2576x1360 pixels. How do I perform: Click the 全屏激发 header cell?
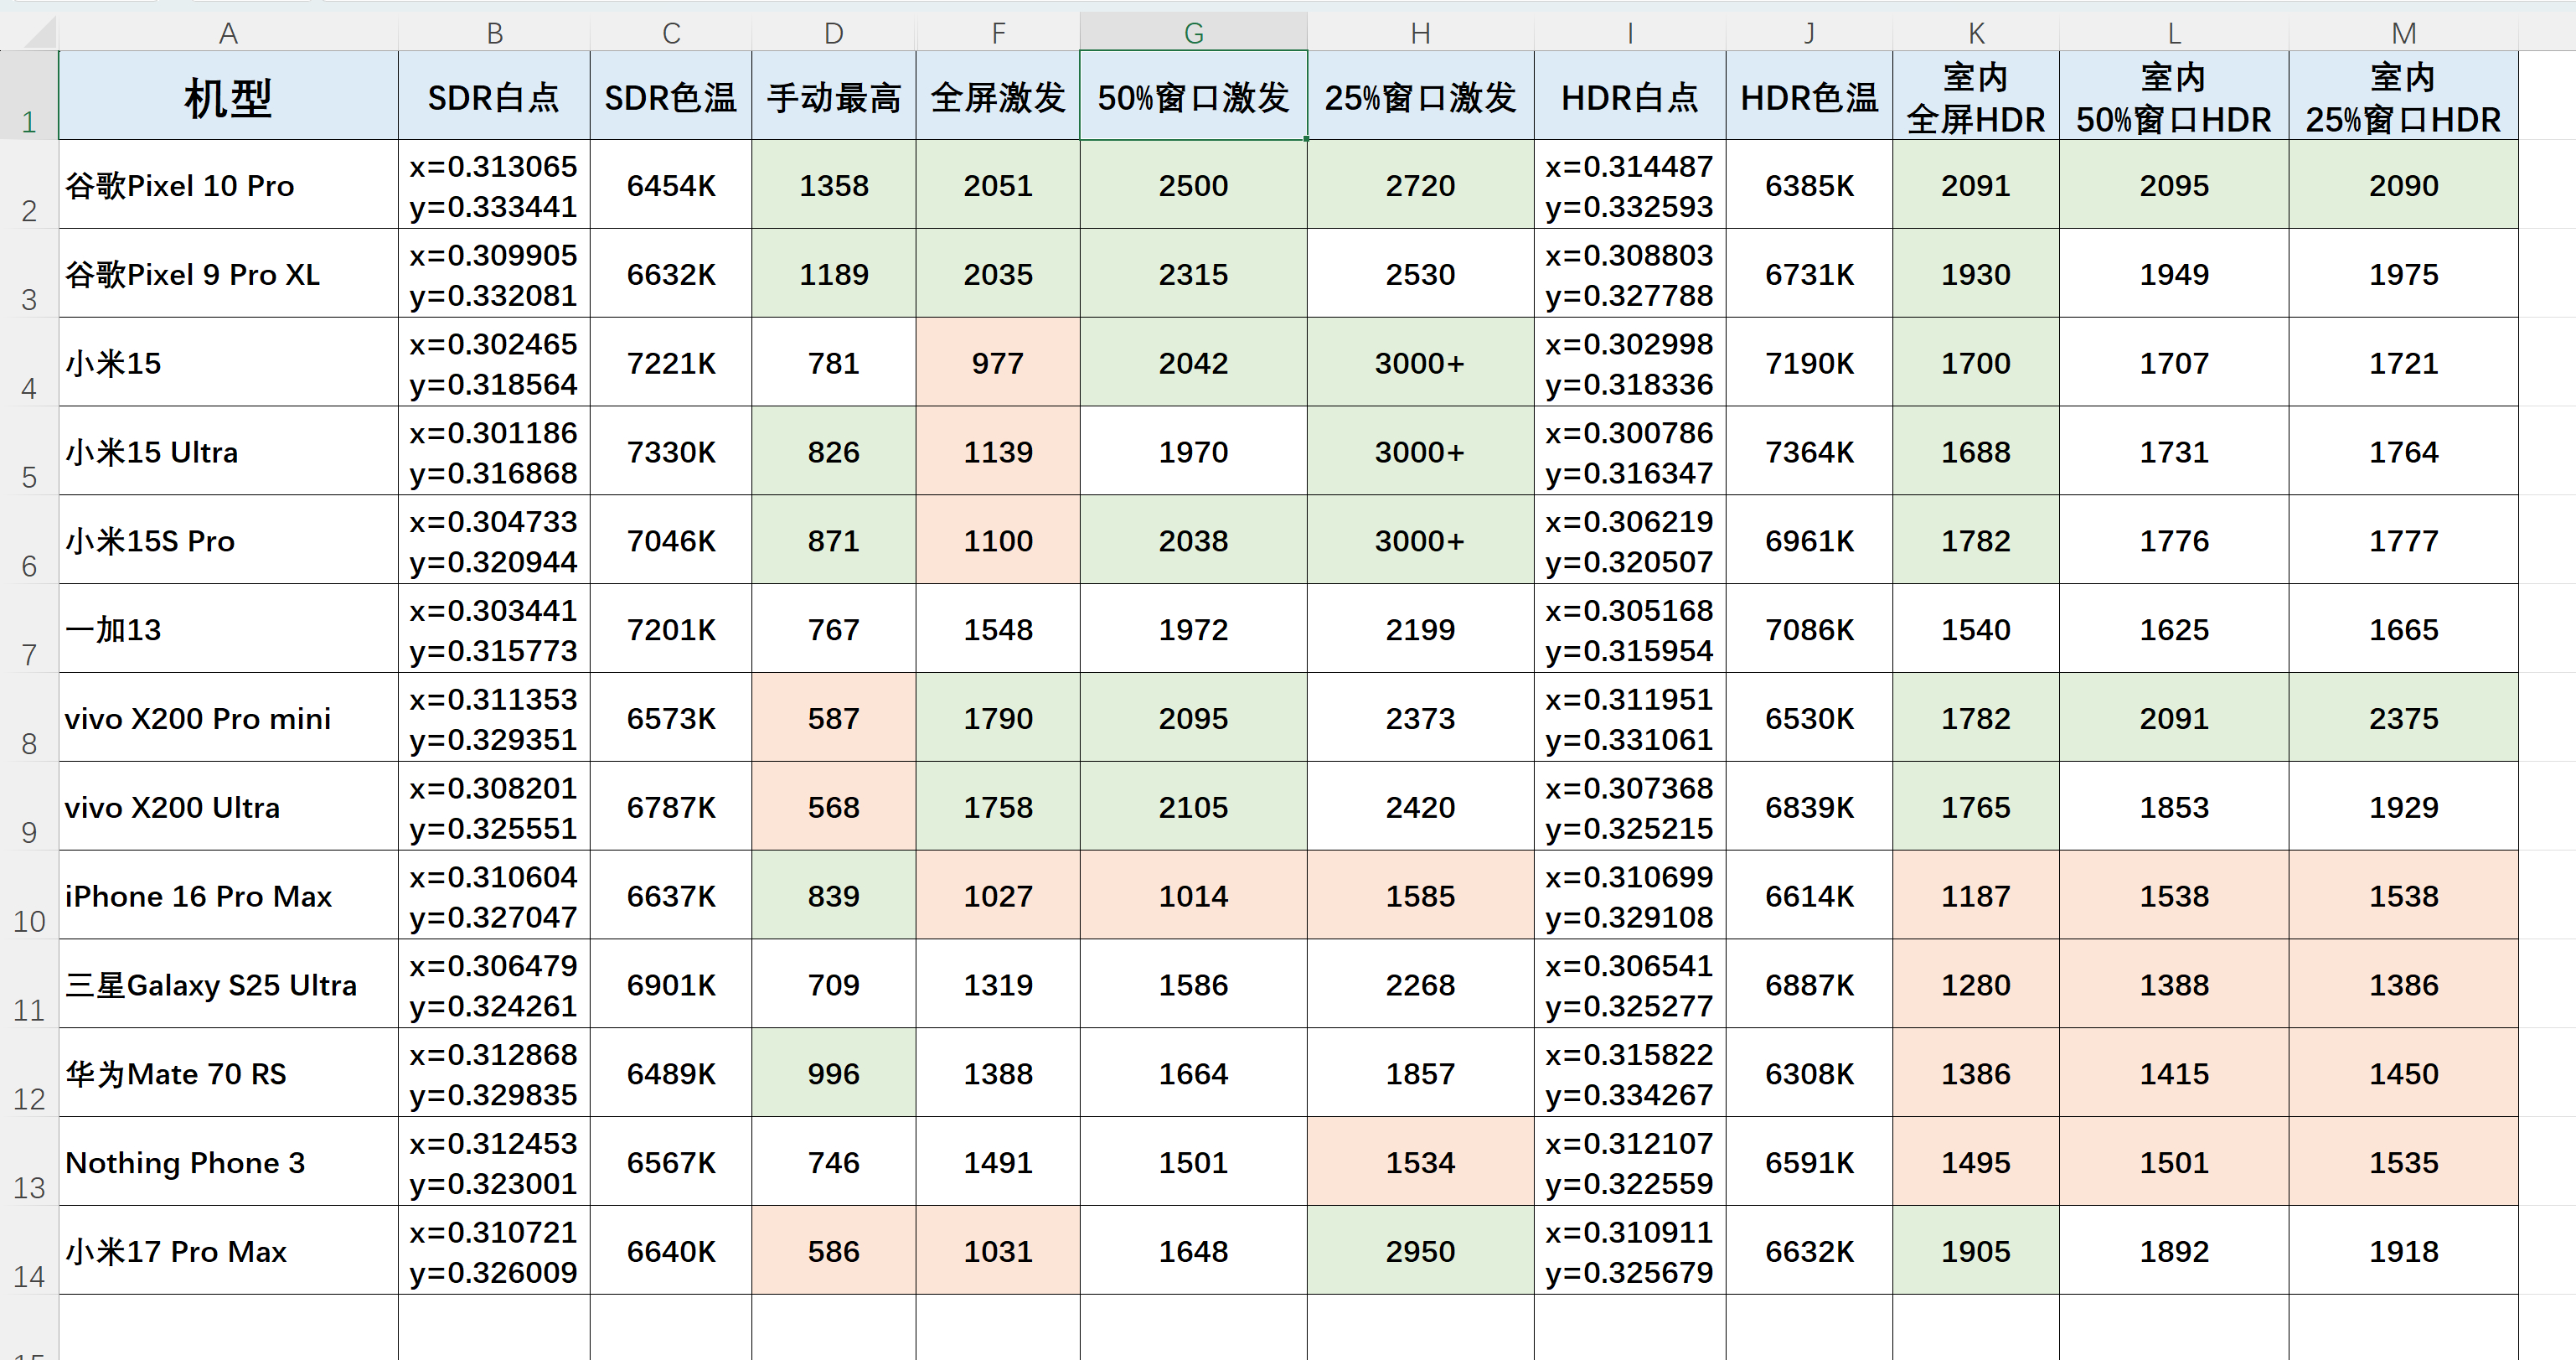998,96
